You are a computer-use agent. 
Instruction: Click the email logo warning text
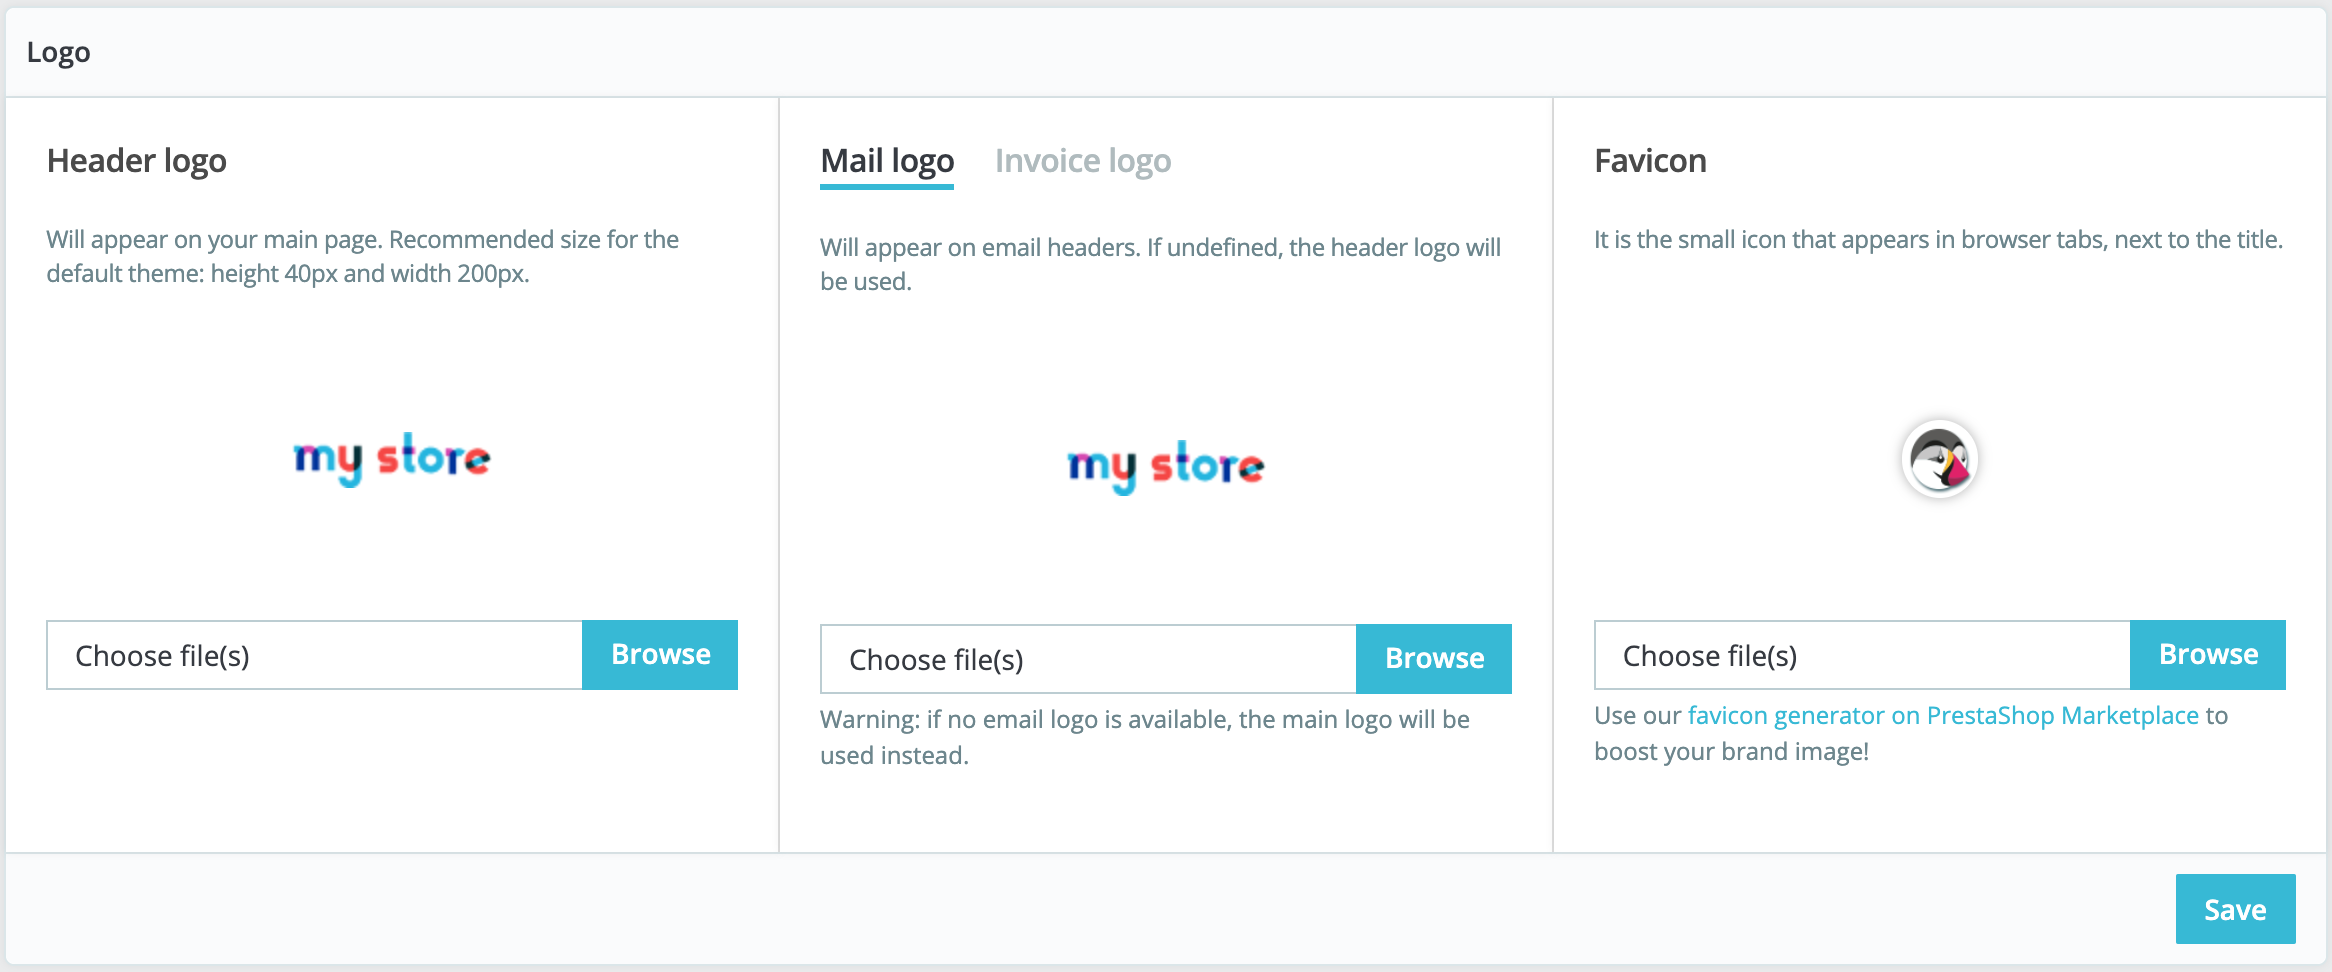[x=1144, y=737]
